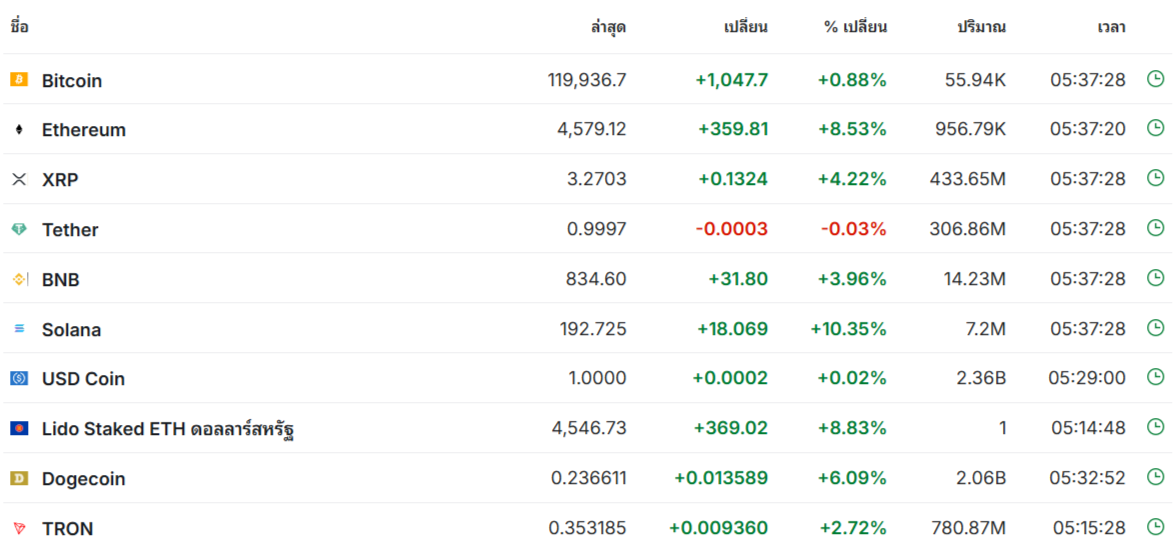
Task: Click the clock icon in Solana row
Action: click(x=1155, y=327)
